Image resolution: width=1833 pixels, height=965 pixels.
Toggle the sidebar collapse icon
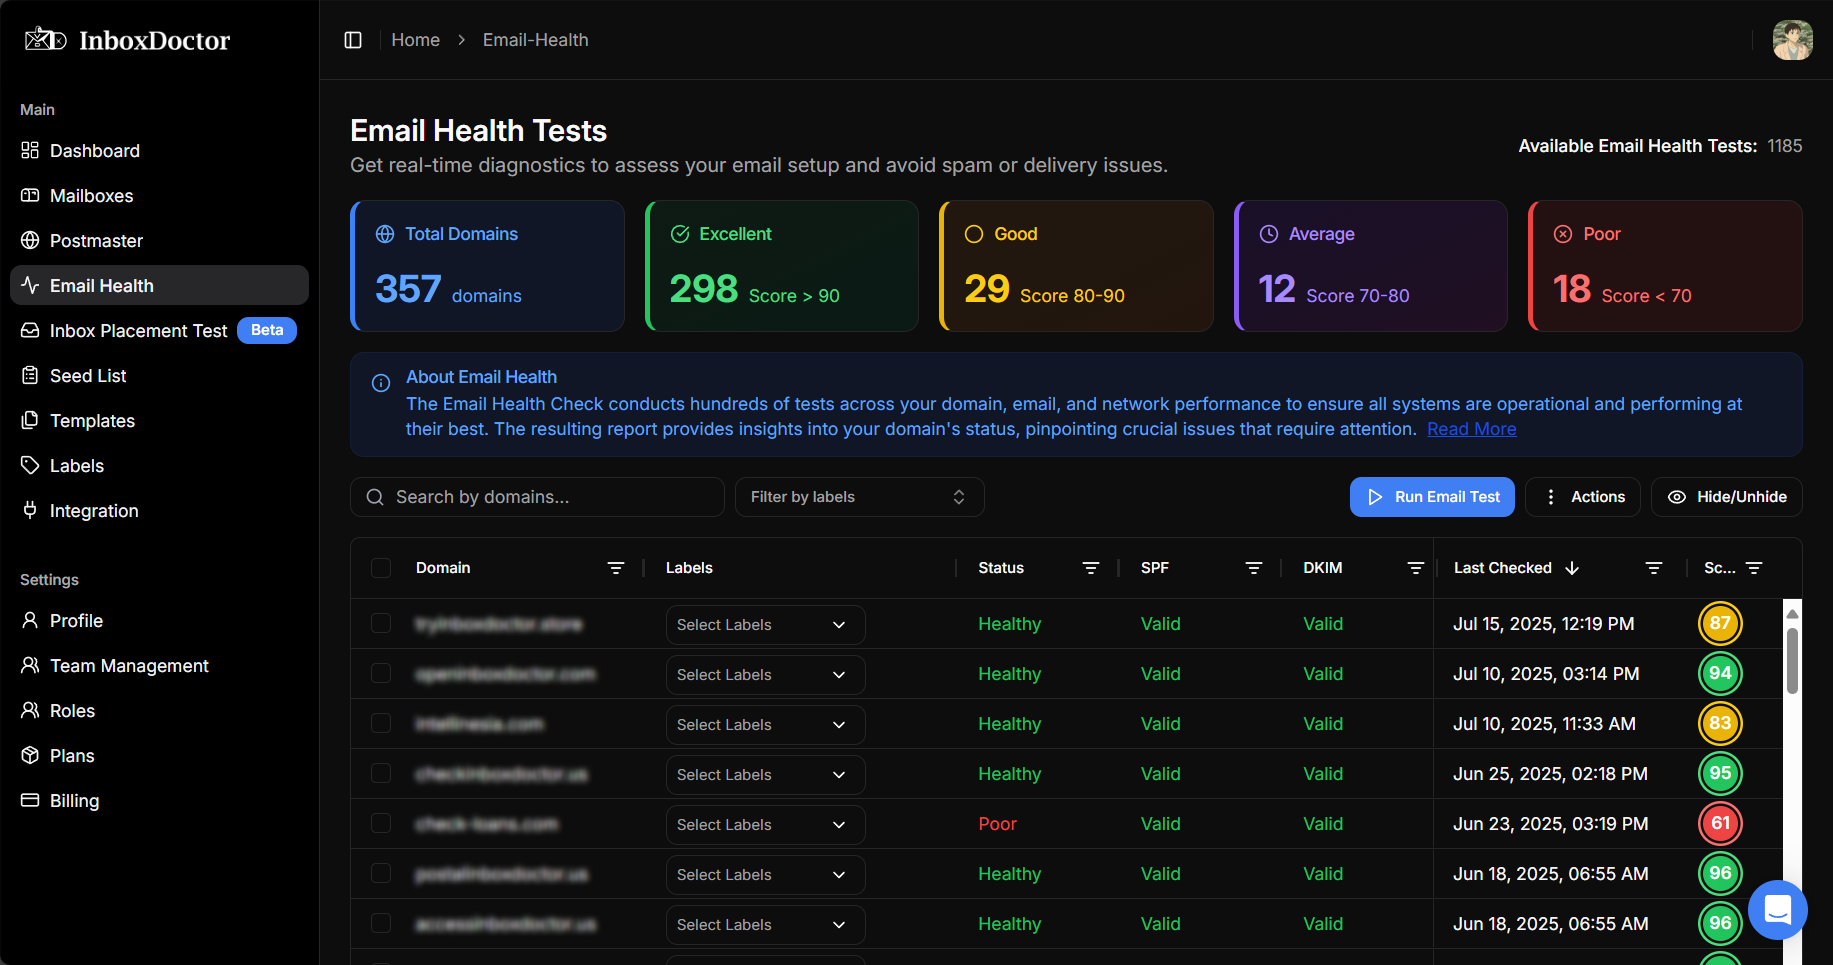click(353, 40)
